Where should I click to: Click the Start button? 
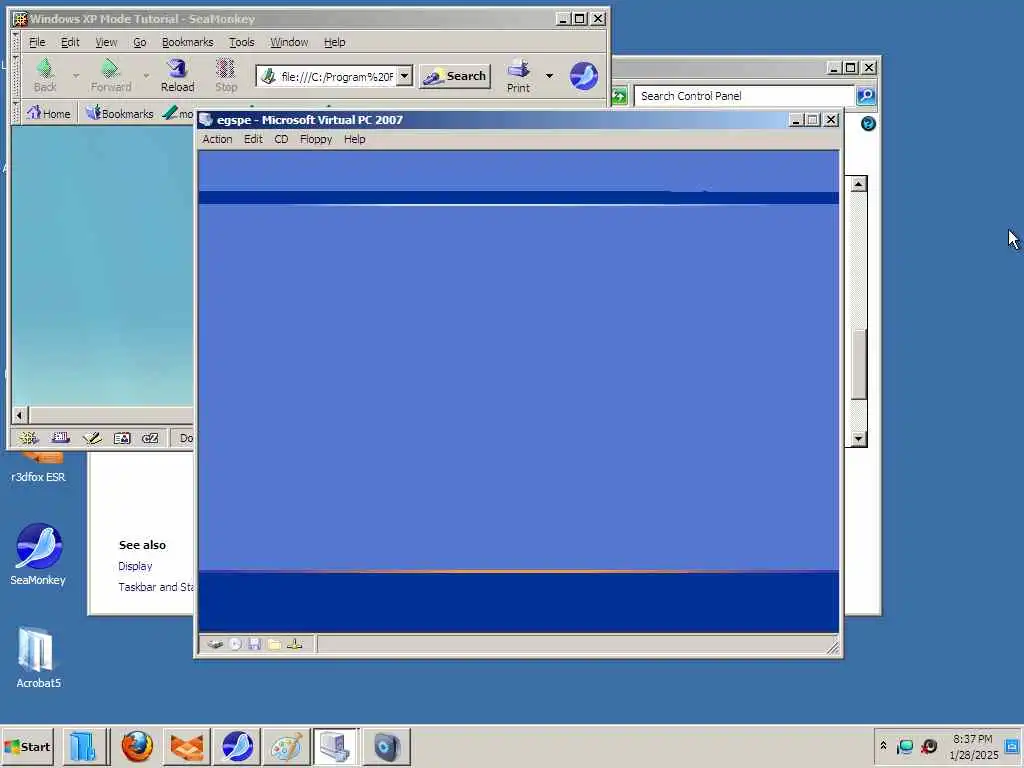point(27,746)
